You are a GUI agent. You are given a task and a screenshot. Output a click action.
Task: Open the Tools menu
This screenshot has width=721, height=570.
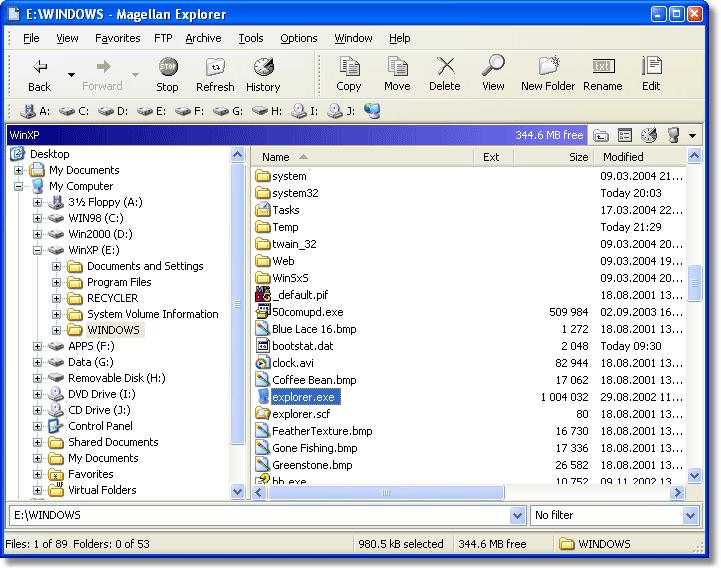pos(251,38)
